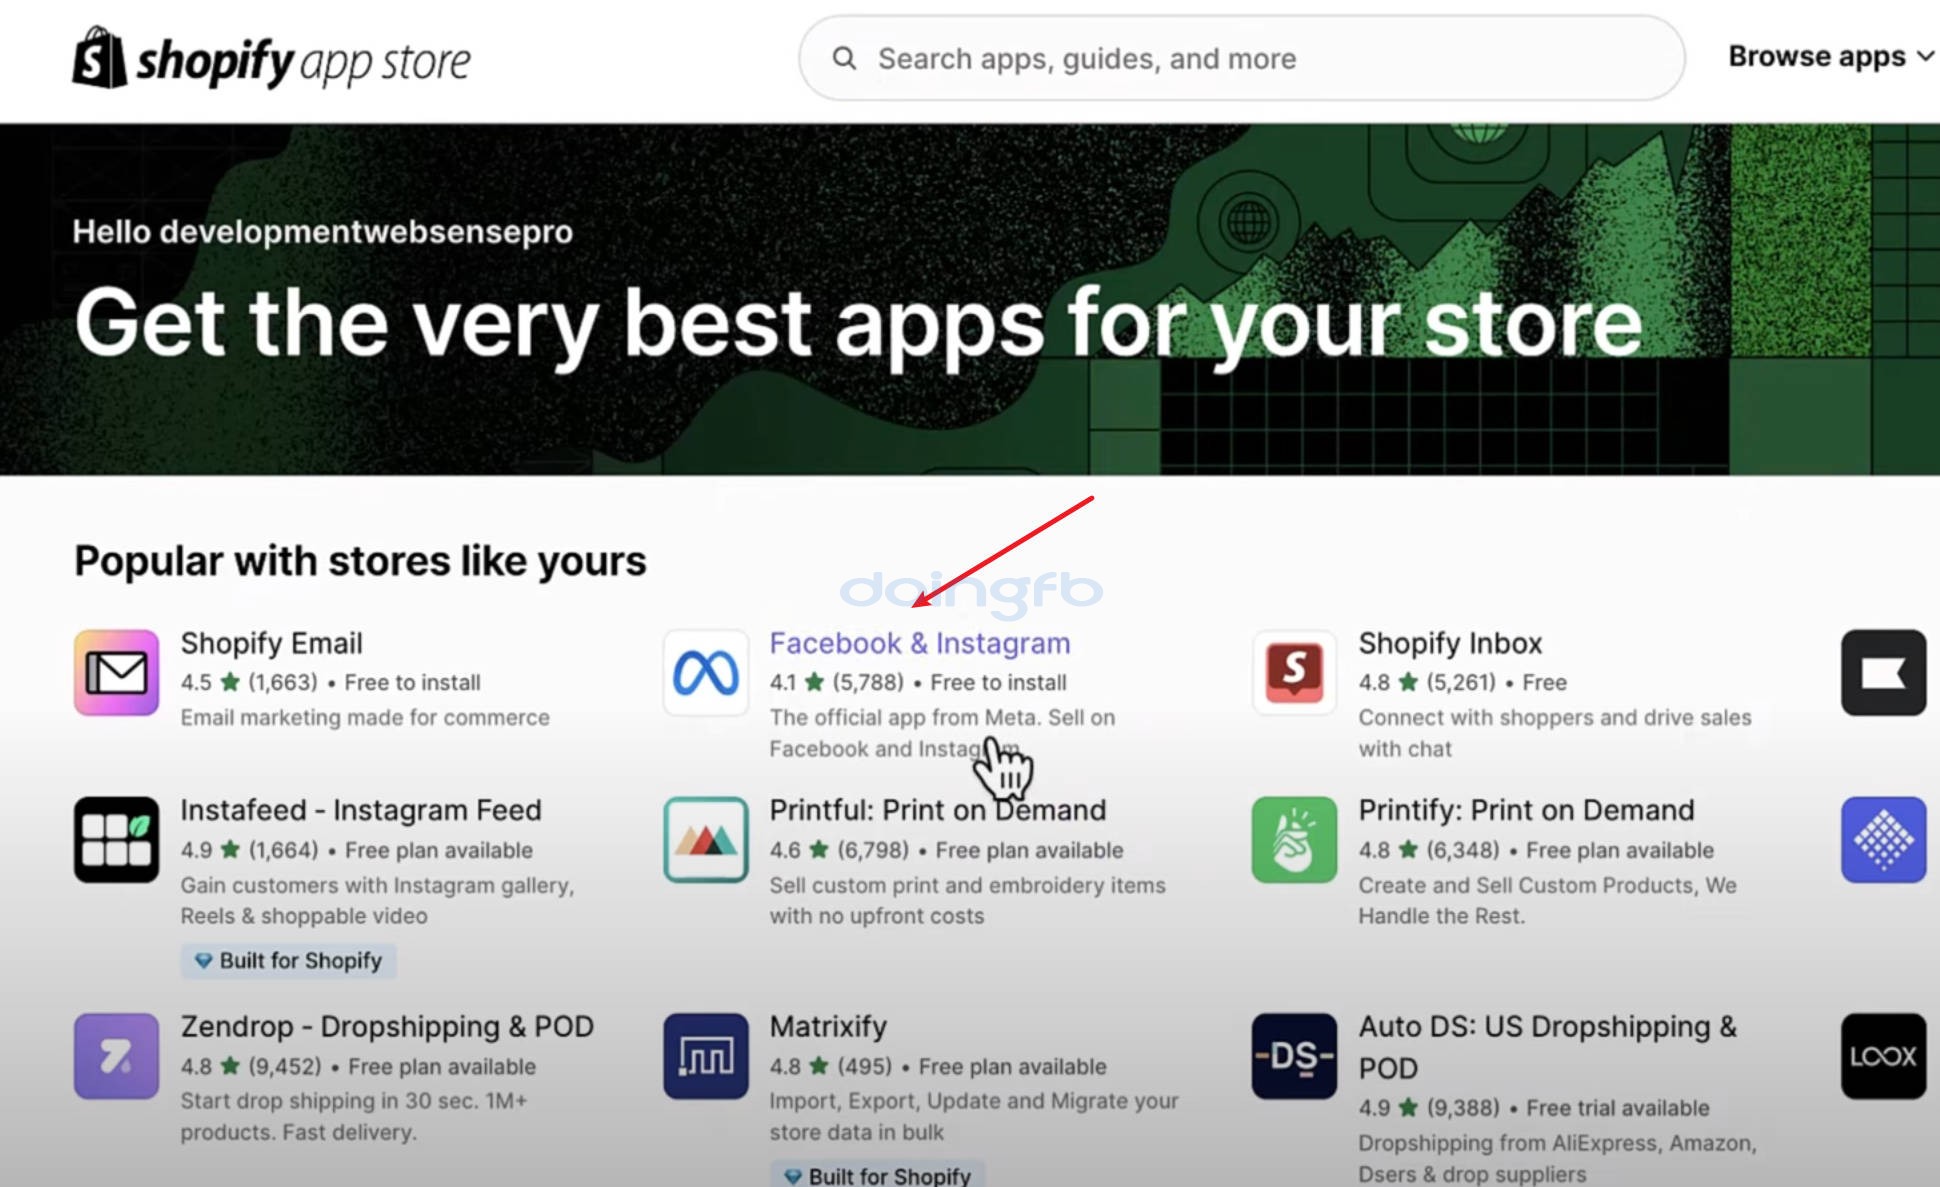
Task: Open the black flag app icon beside Shopify Inbox
Action: pos(1883,672)
